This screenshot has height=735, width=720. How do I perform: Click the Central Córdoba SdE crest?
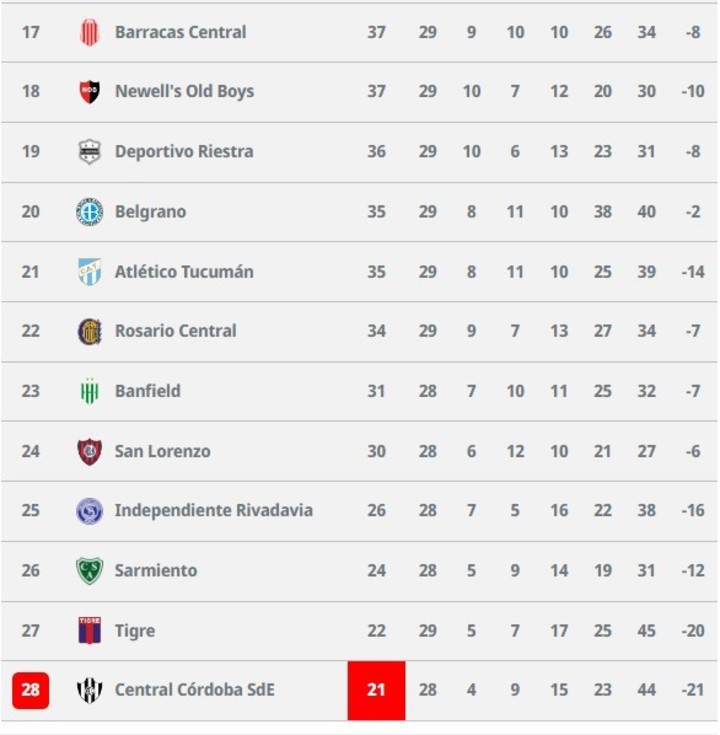click(x=89, y=690)
